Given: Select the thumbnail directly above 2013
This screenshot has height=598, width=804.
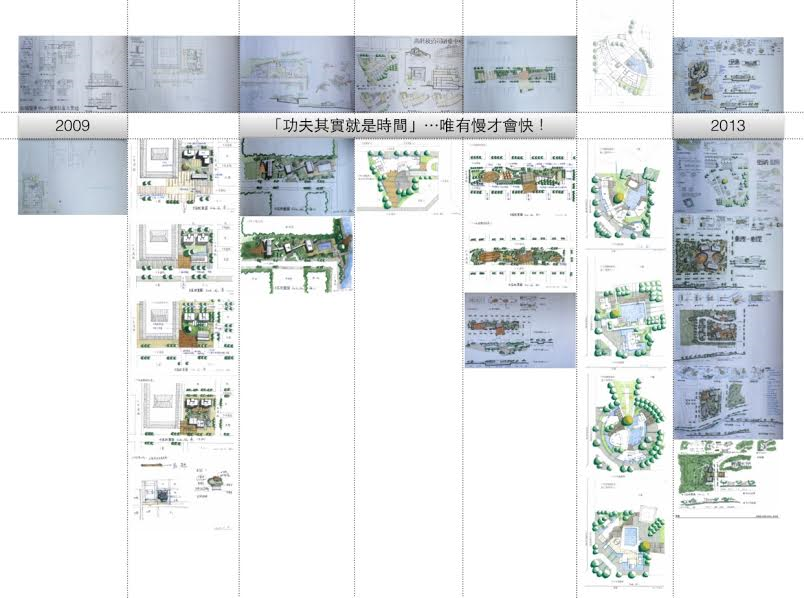Looking at the screenshot, I should click(x=727, y=73).
